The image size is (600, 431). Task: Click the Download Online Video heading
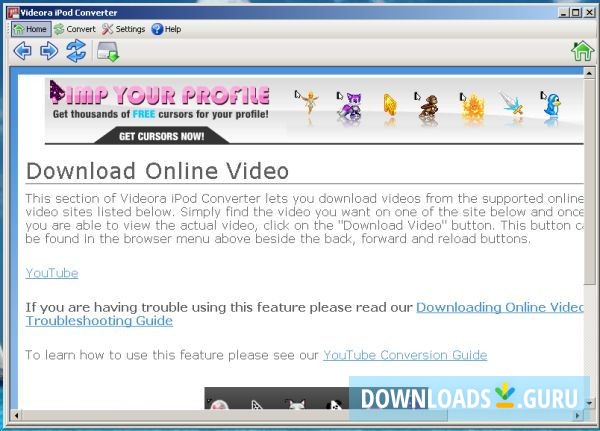click(157, 171)
